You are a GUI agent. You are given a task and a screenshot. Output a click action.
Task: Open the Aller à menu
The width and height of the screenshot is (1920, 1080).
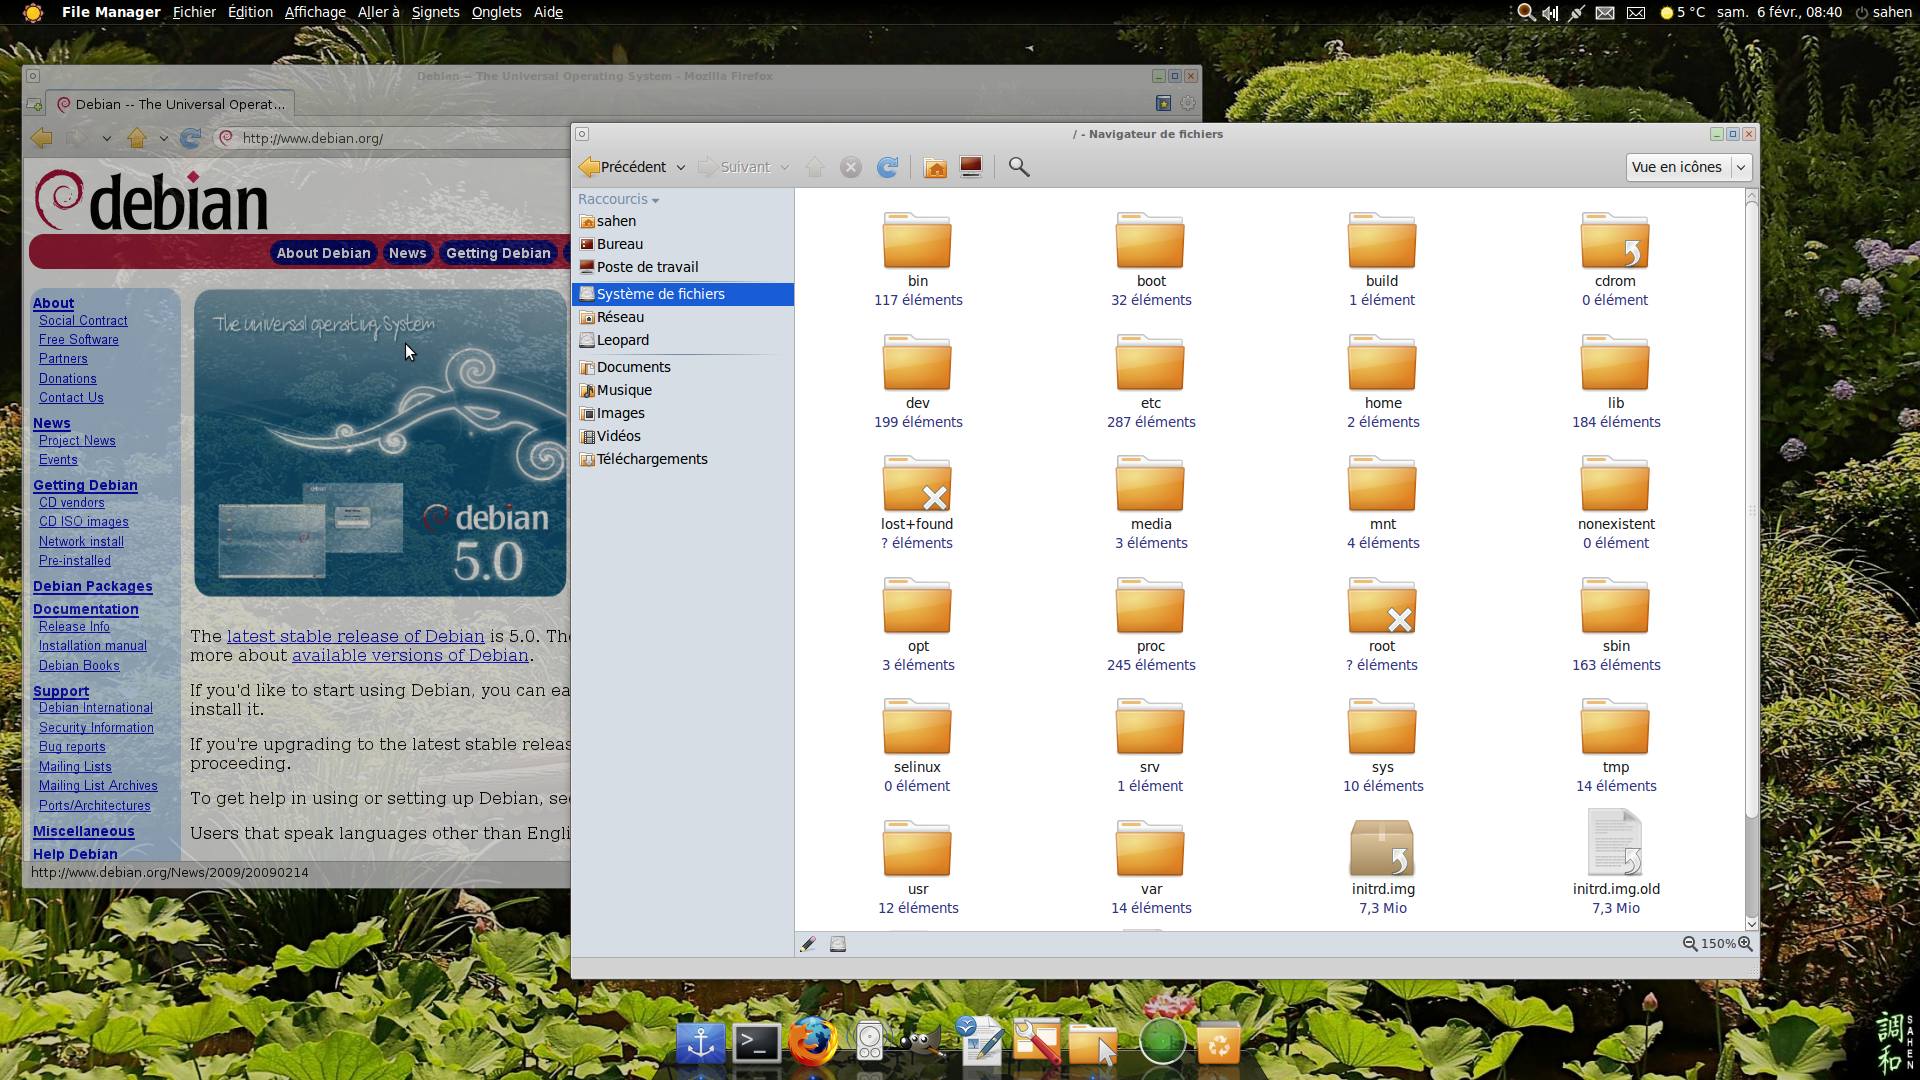[x=379, y=12]
